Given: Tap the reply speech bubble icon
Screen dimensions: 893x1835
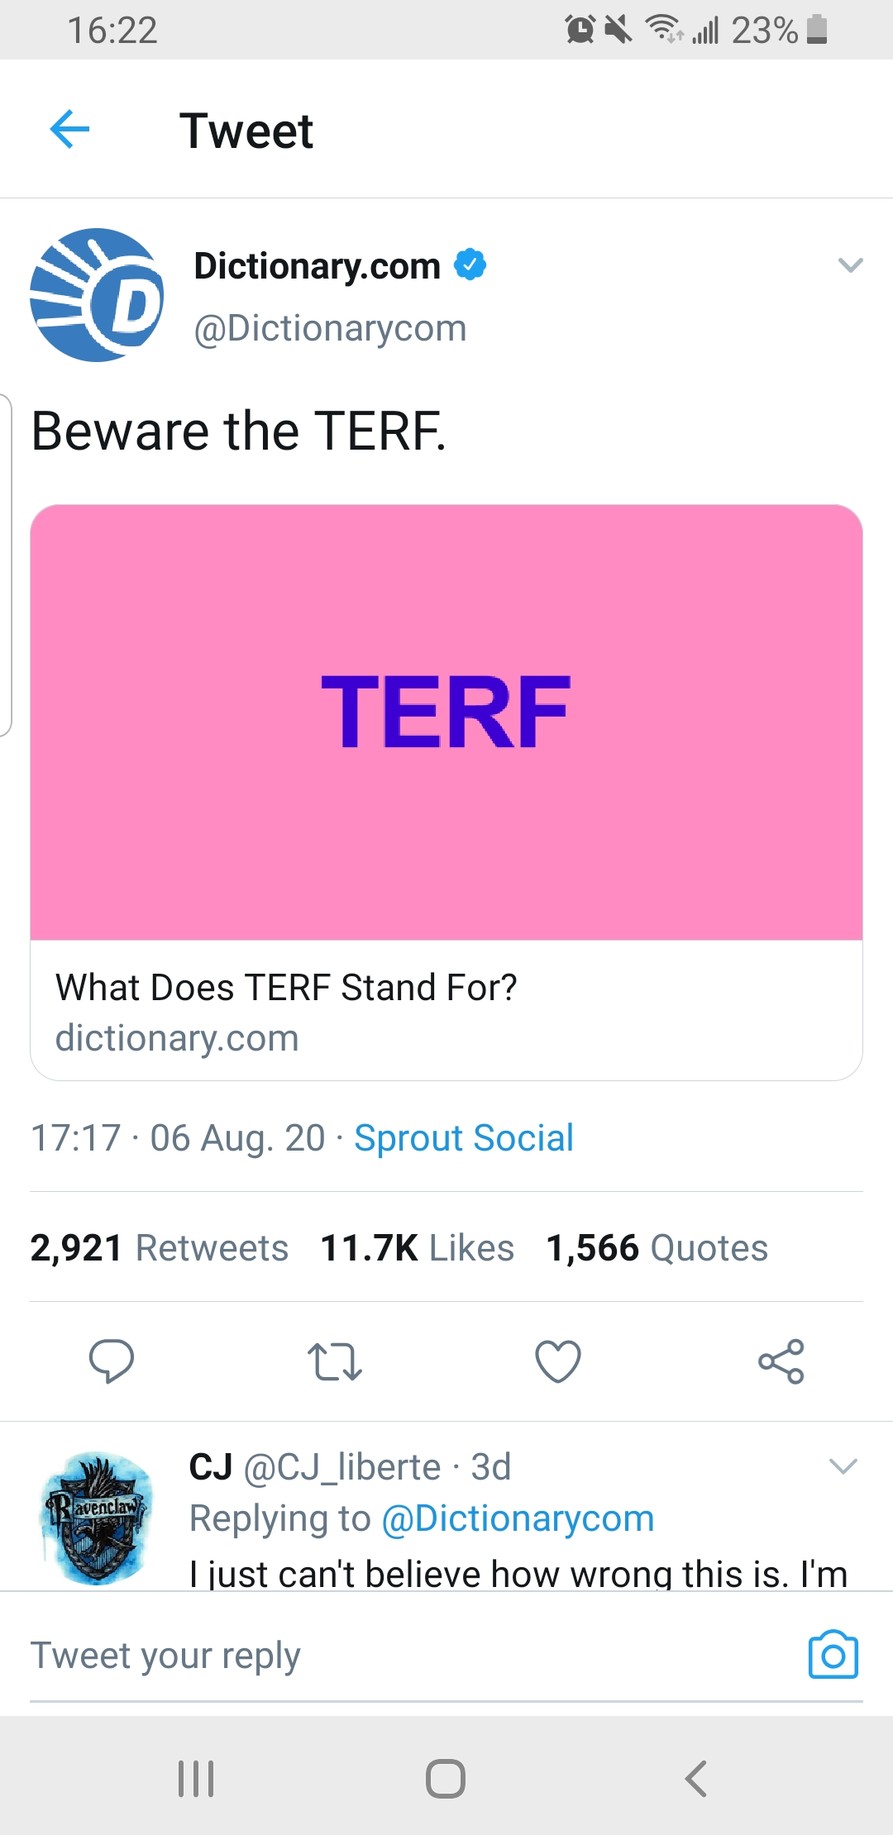Looking at the screenshot, I should click(111, 1360).
